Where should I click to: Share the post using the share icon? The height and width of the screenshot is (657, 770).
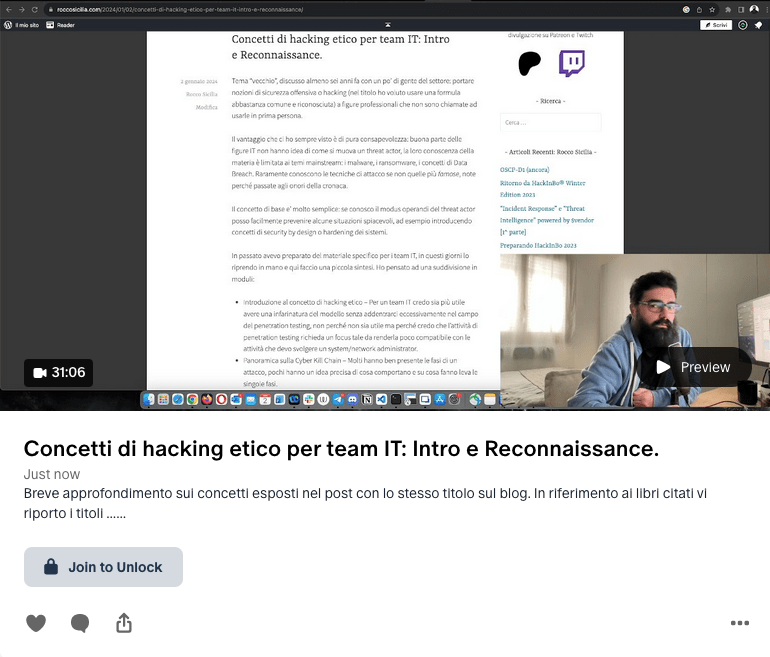[124, 623]
